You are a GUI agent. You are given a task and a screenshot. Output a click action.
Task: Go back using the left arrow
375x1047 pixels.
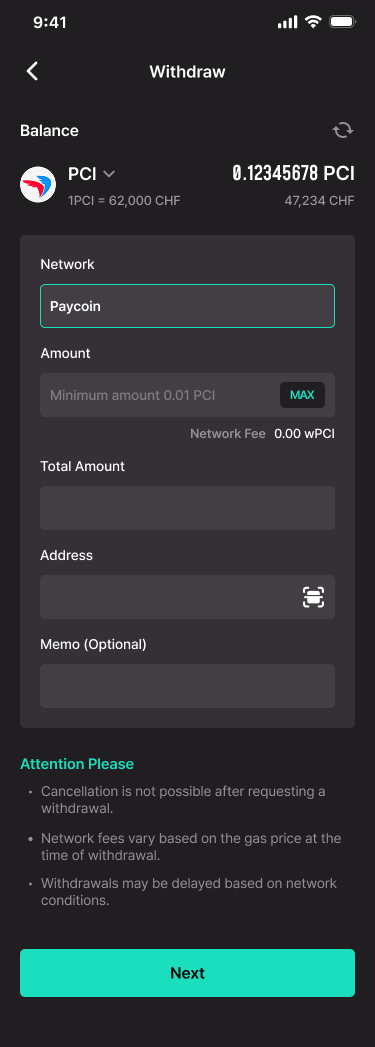point(32,71)
